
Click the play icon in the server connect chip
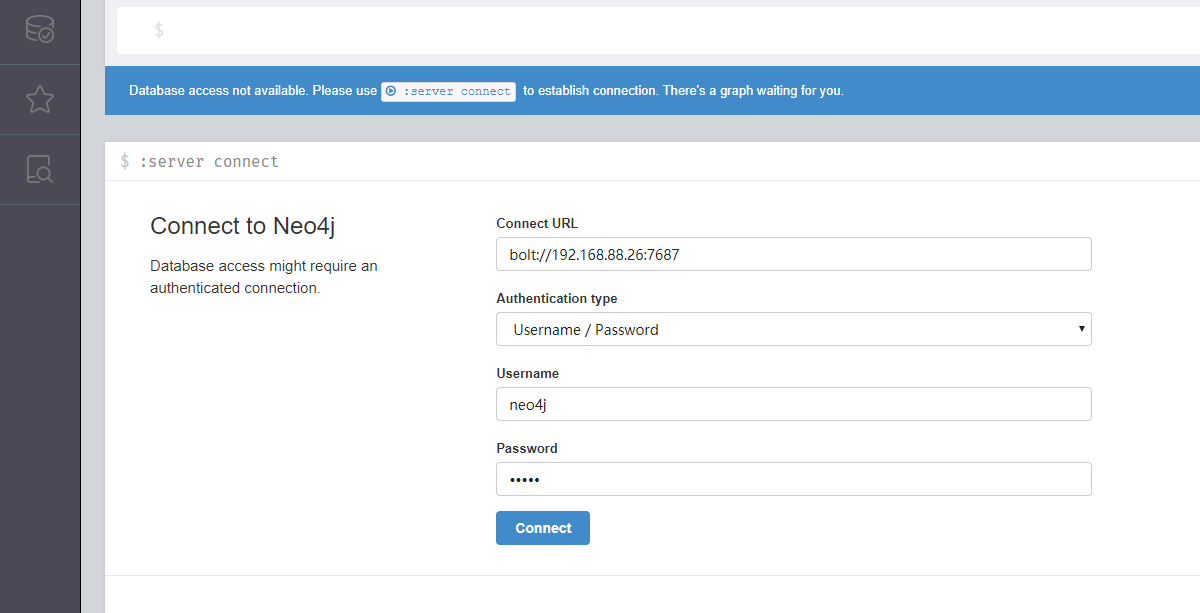[391, 91]
